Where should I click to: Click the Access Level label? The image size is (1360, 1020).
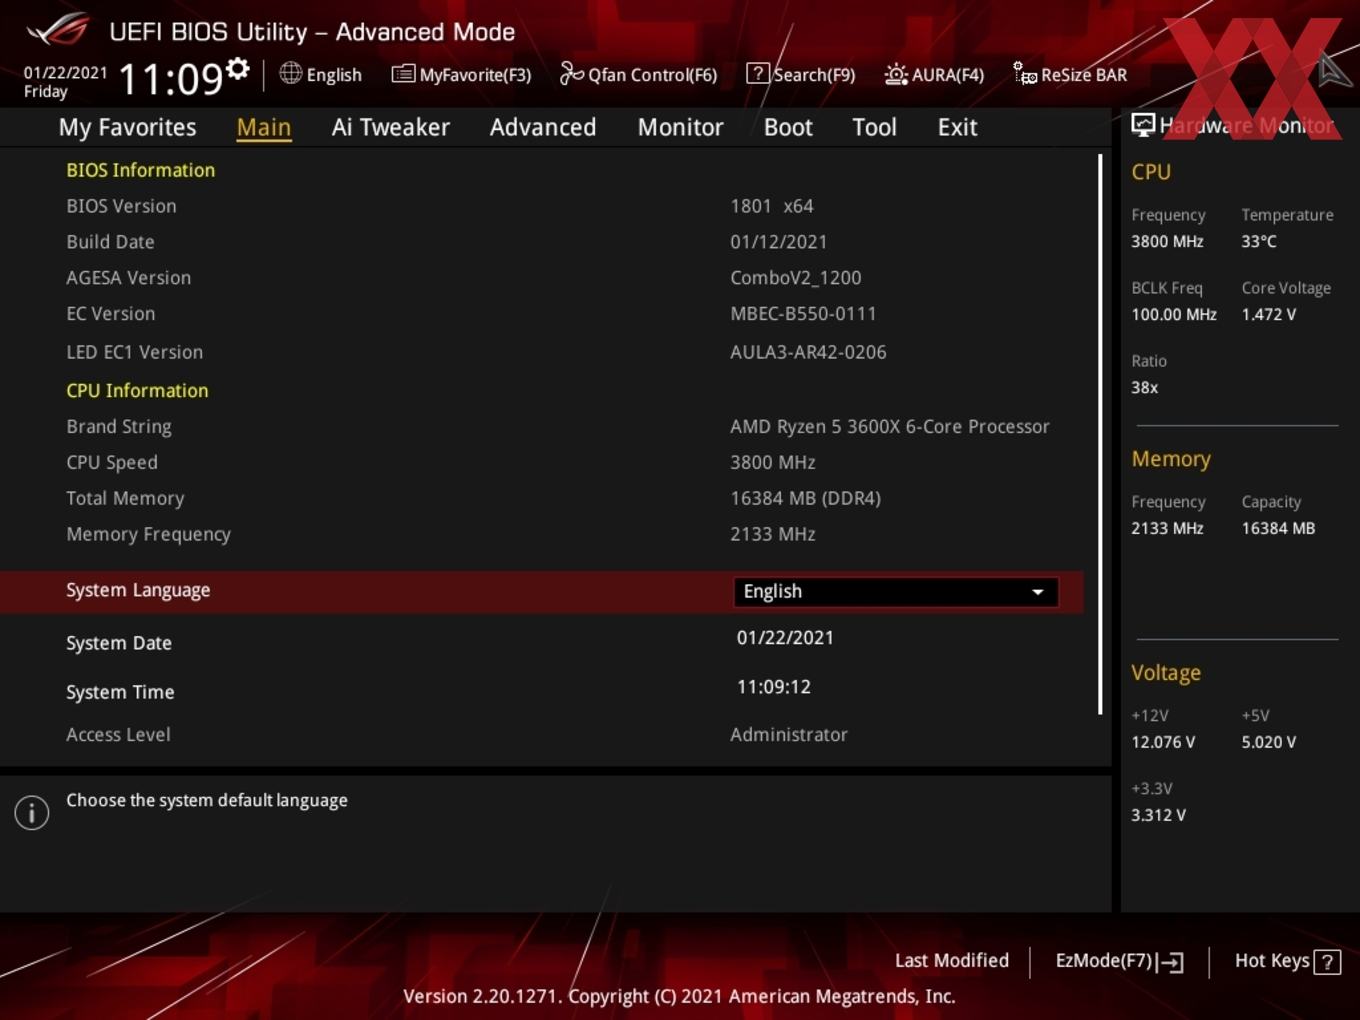(118, 734)
